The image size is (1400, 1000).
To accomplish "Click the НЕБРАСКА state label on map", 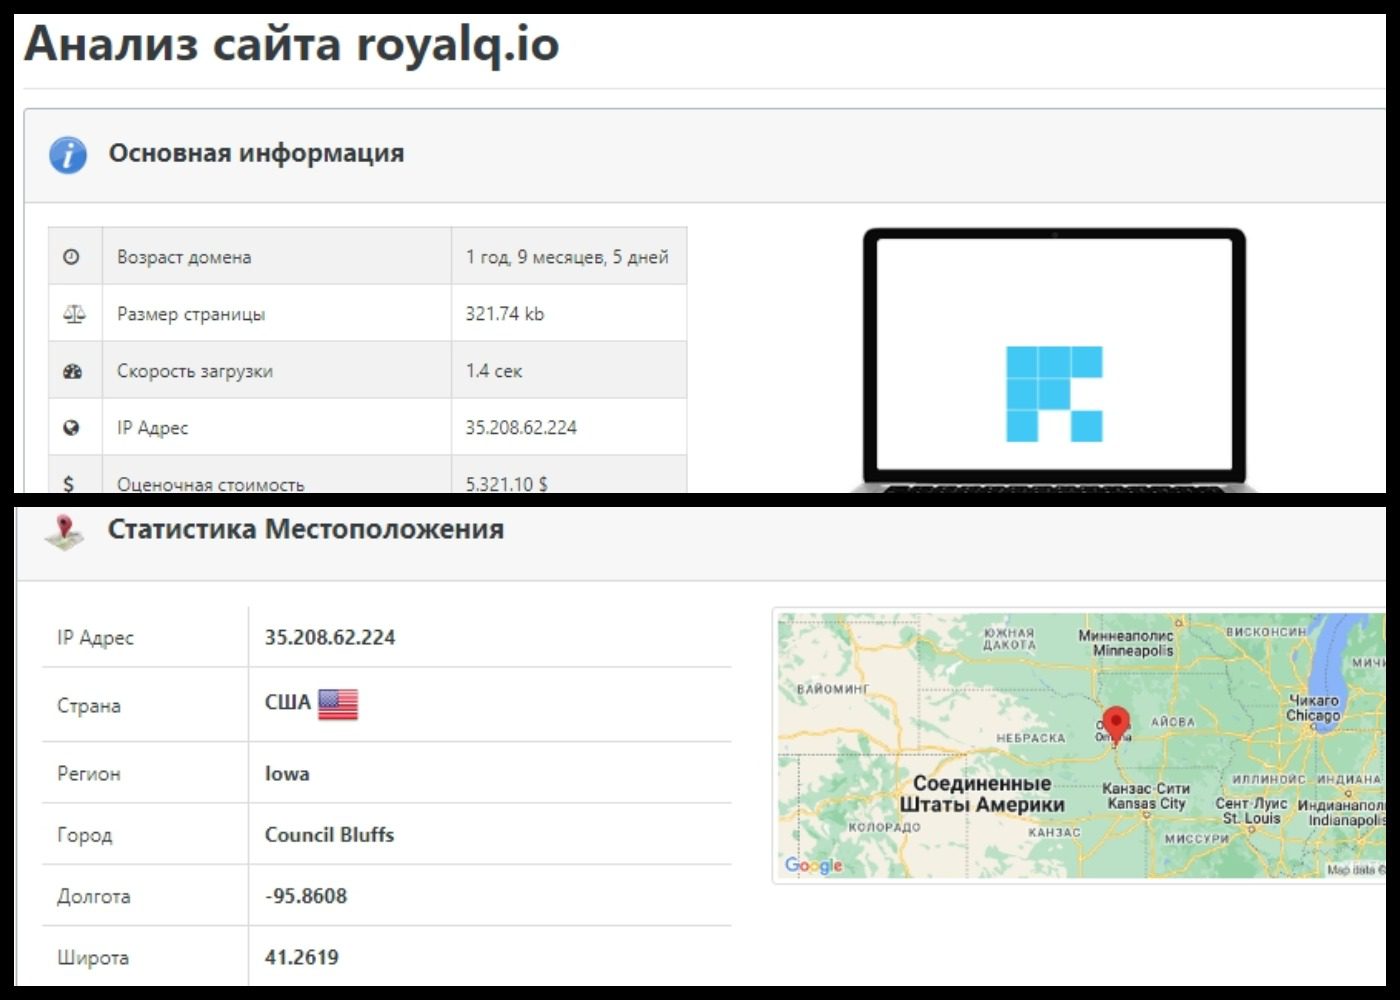I will (x=1031, y=738).
